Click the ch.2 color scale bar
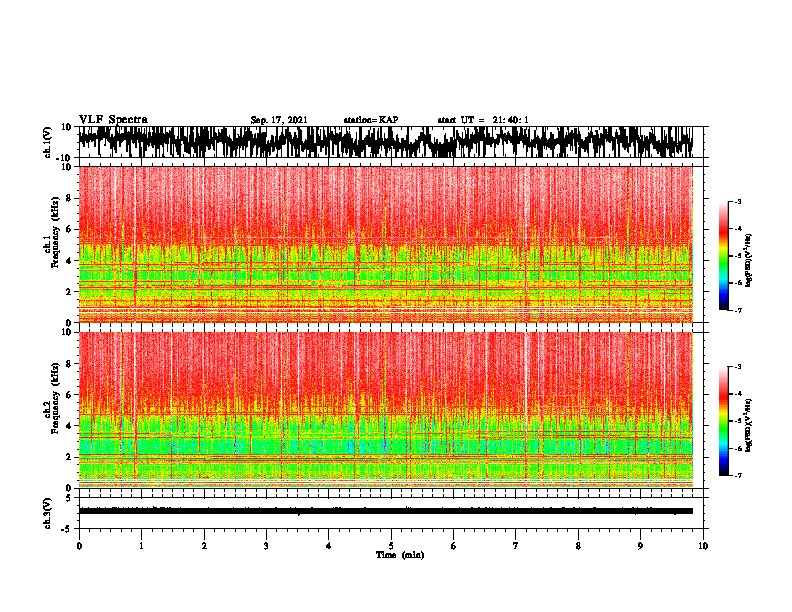 [x=724, y=421]
